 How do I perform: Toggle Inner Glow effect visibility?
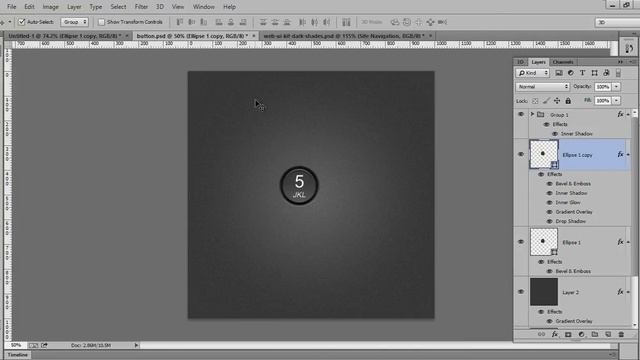549,202
